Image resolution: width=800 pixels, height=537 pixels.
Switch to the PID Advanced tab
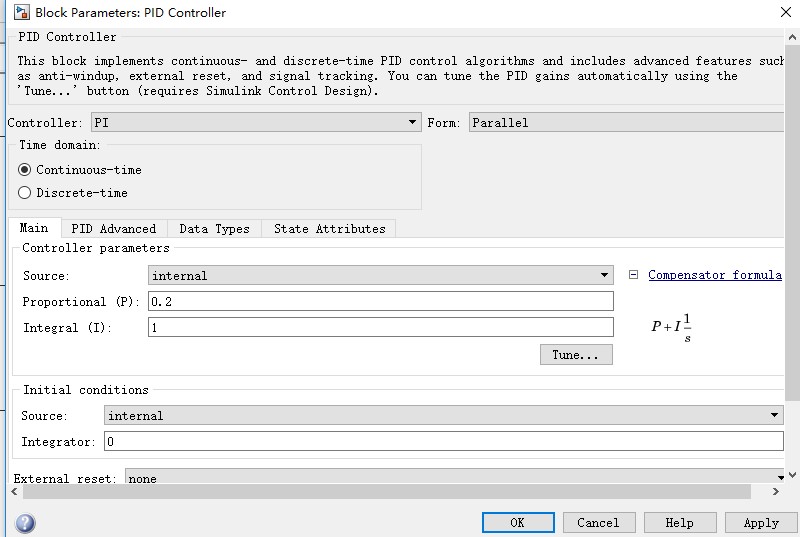(114, 229)
